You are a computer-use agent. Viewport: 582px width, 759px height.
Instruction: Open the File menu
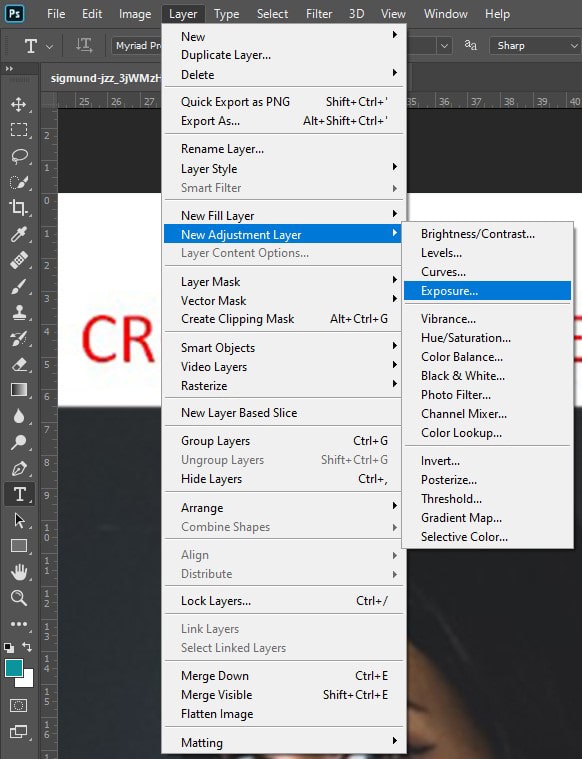click(56, 14)
